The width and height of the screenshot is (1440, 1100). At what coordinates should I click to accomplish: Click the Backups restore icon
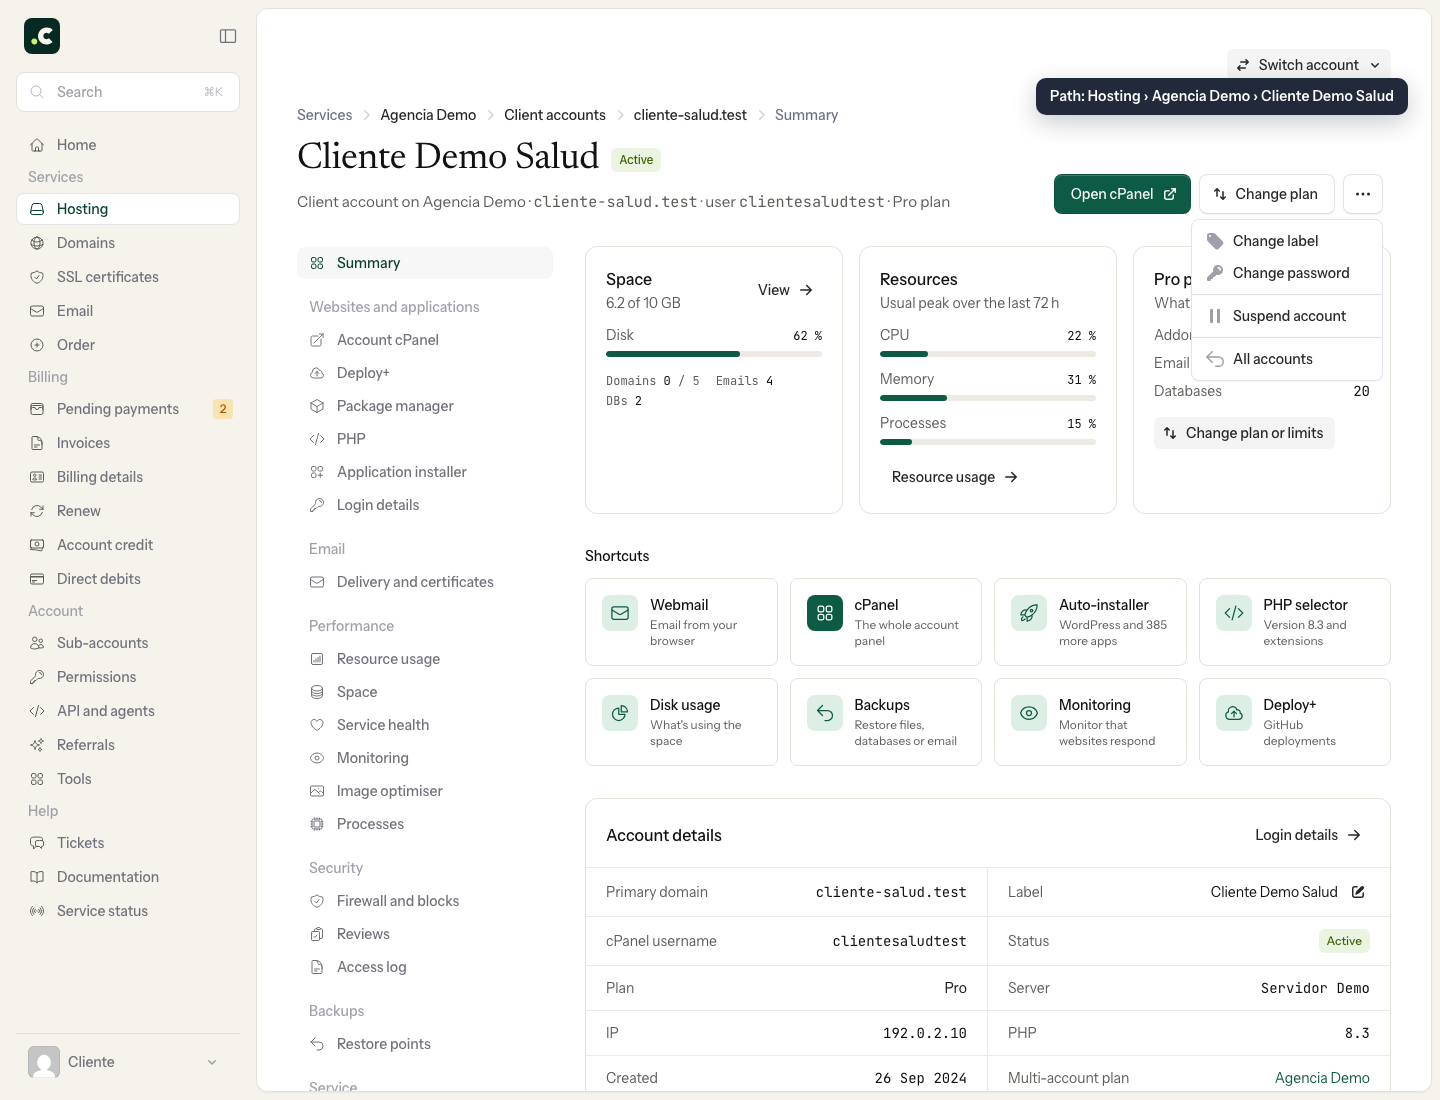pos(825,713)
